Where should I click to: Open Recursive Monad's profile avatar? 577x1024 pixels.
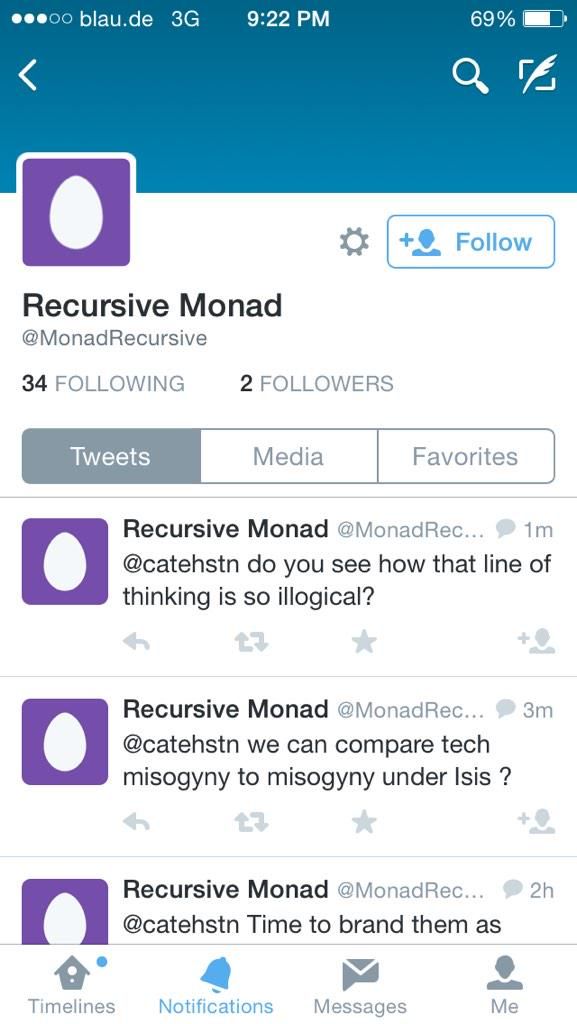(x=77, y=211)
